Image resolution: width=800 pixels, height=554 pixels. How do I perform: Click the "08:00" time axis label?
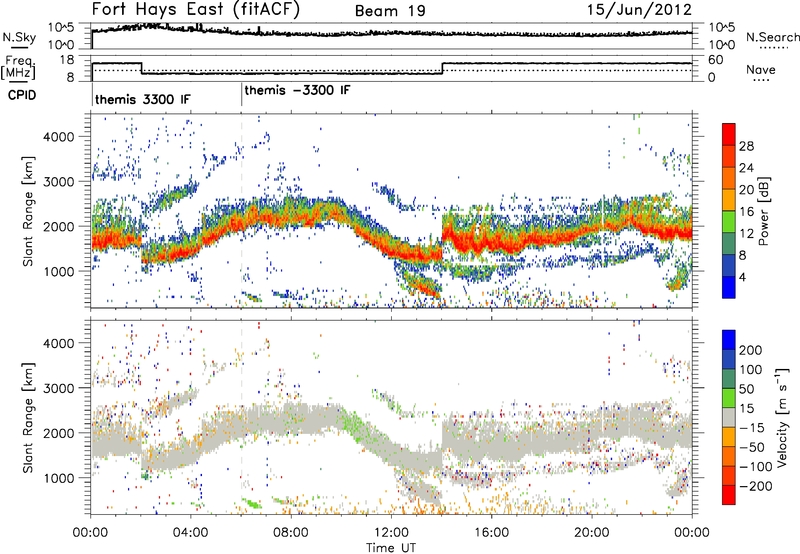[x=291, y=533]
